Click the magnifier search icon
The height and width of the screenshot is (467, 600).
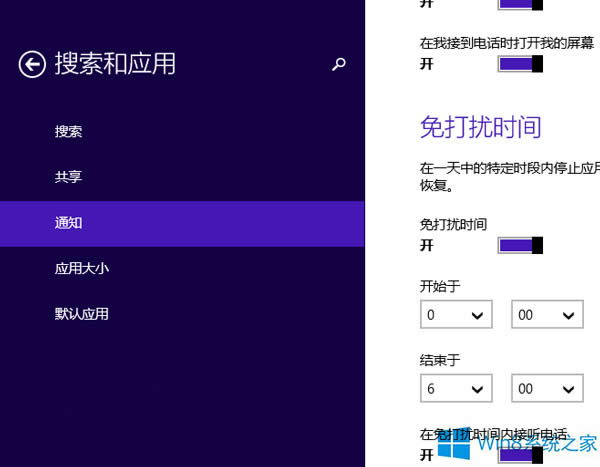(339, 65)
